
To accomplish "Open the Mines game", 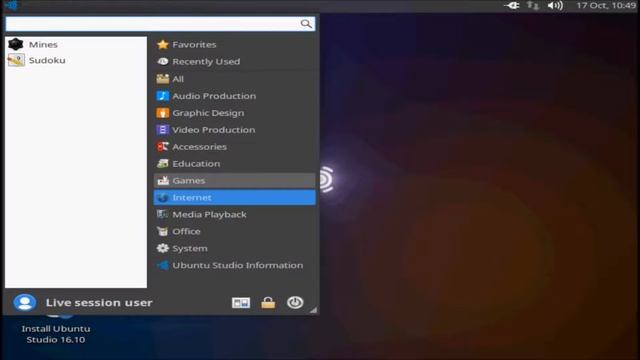I will (x=76, y=44).
